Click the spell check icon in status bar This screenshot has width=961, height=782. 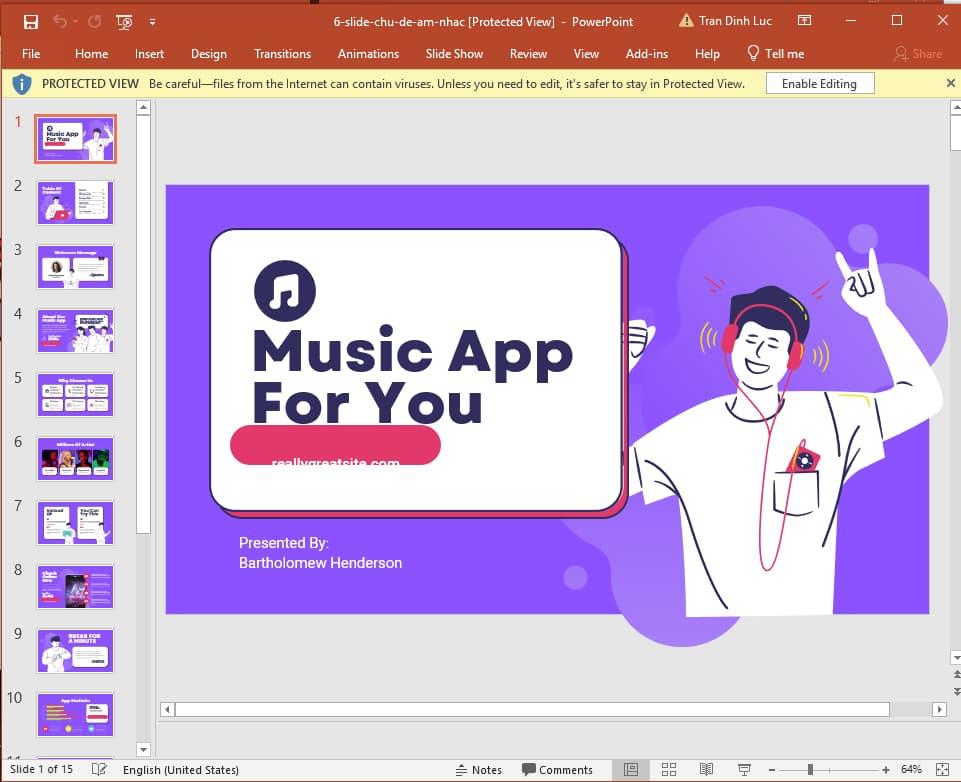coord(99,769)
